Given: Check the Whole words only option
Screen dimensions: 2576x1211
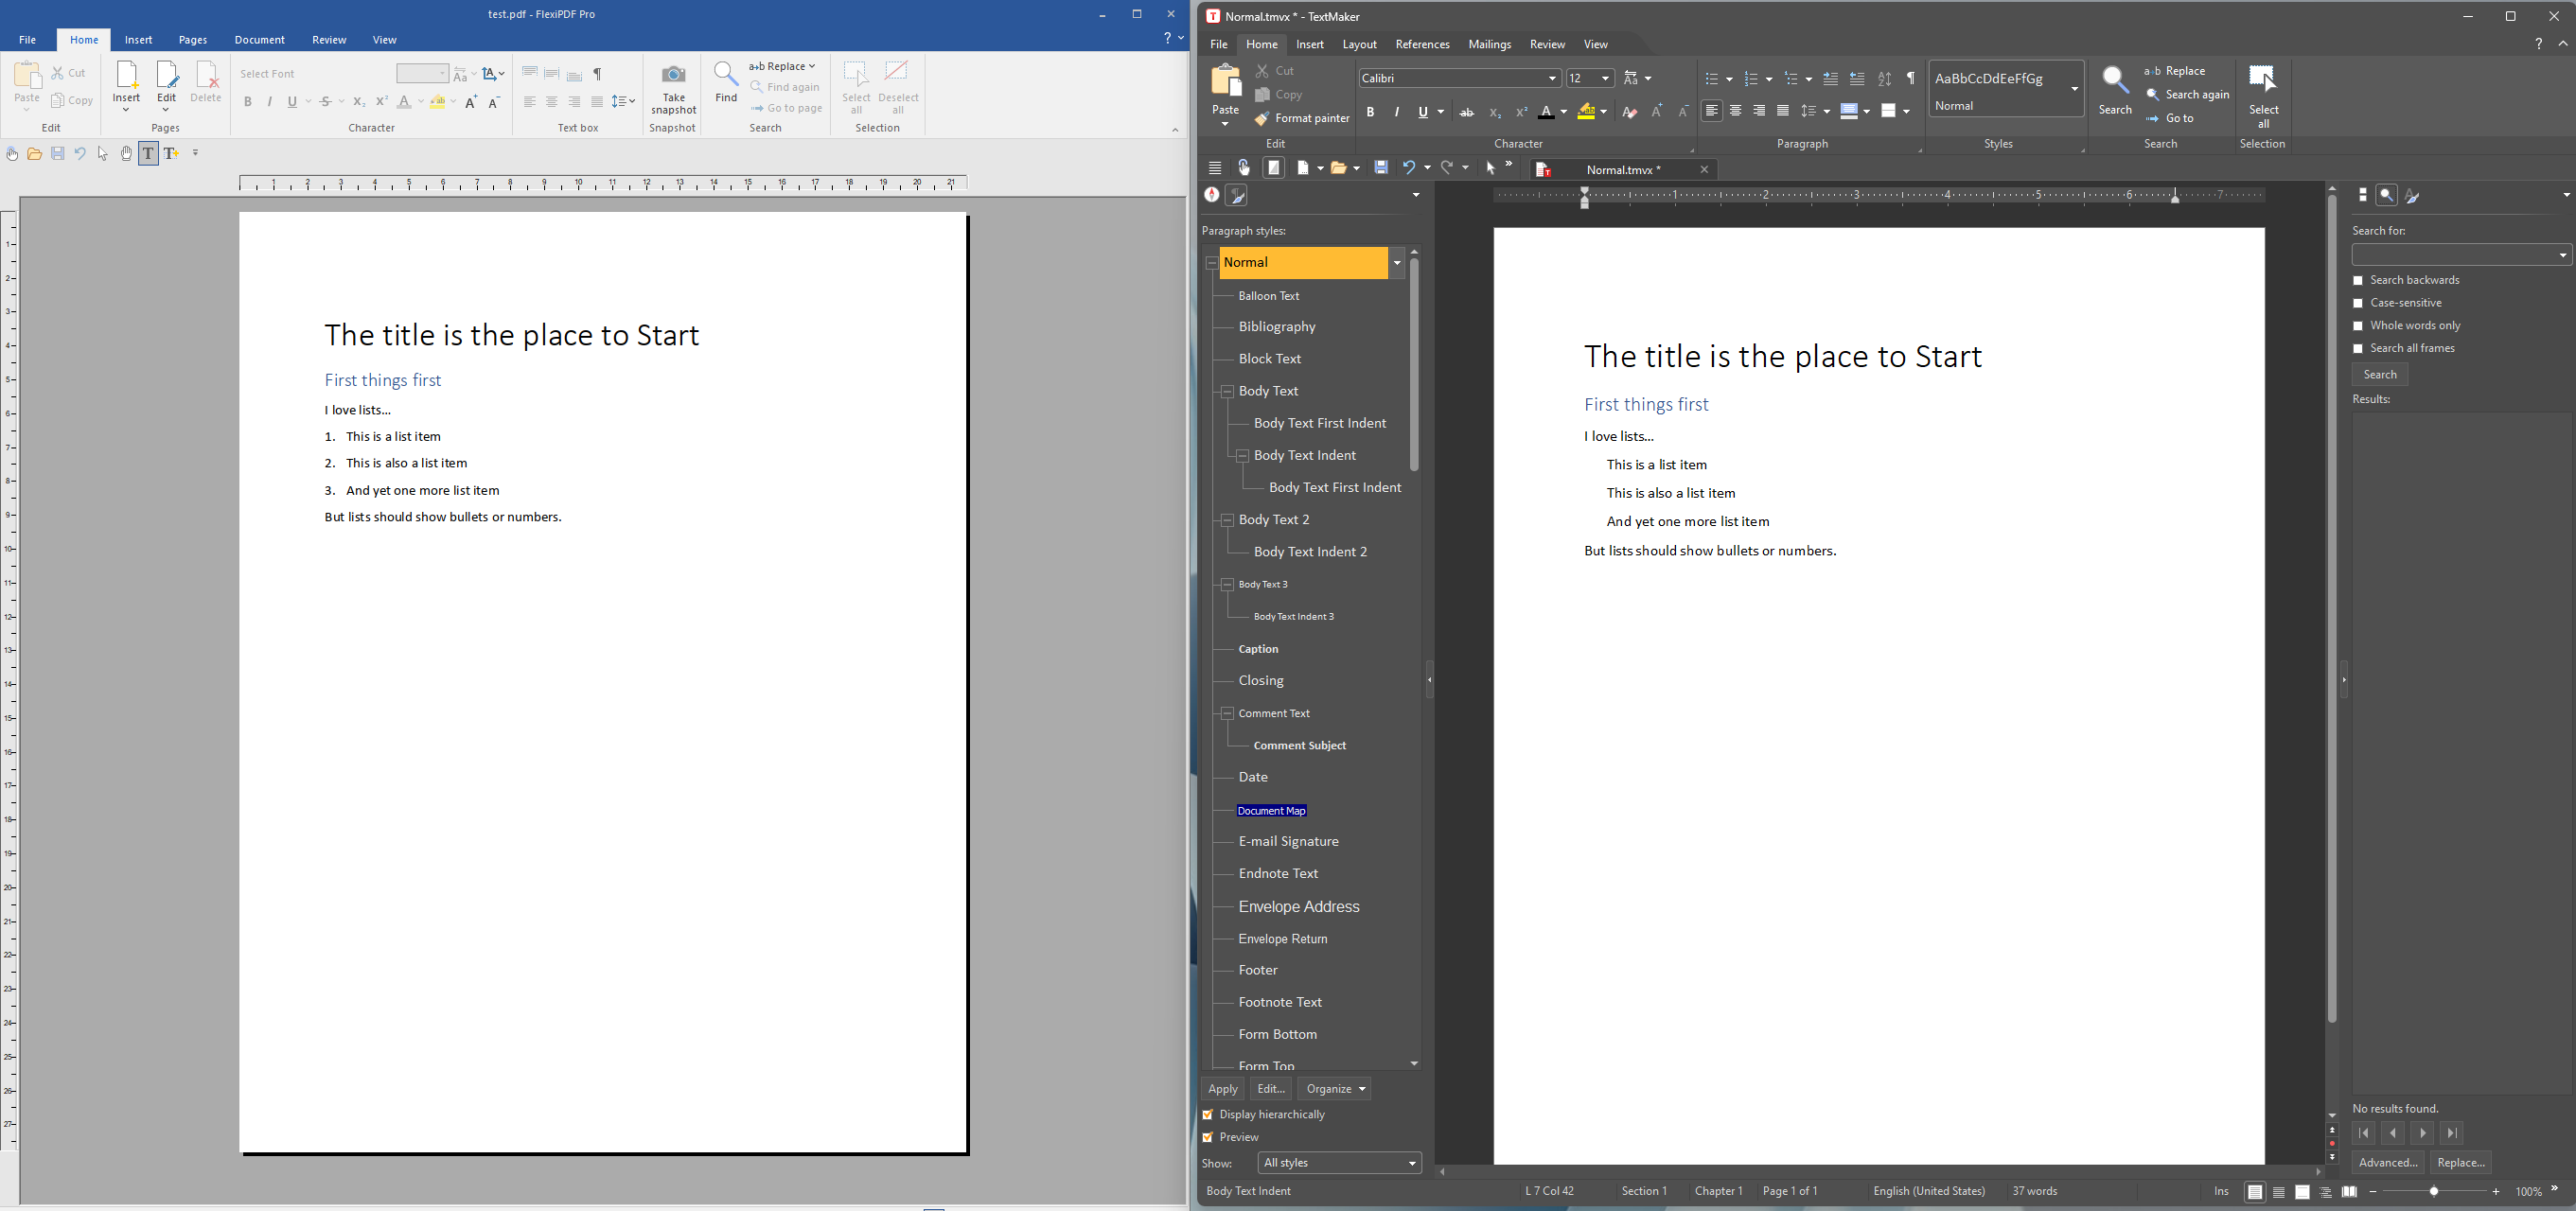Looking at the screenshot, I should pyautogui.click(x=2358, y=326).
